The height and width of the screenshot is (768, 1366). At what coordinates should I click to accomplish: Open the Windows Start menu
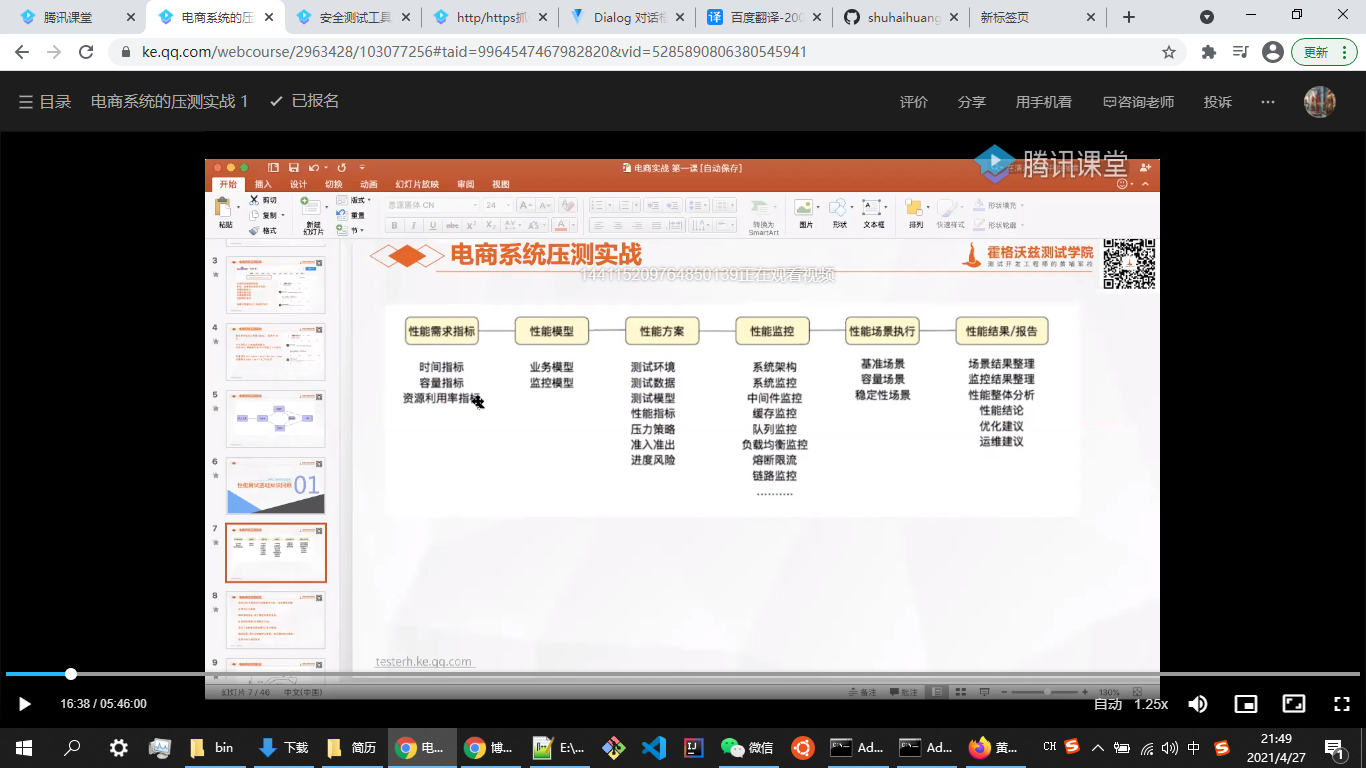24,747
